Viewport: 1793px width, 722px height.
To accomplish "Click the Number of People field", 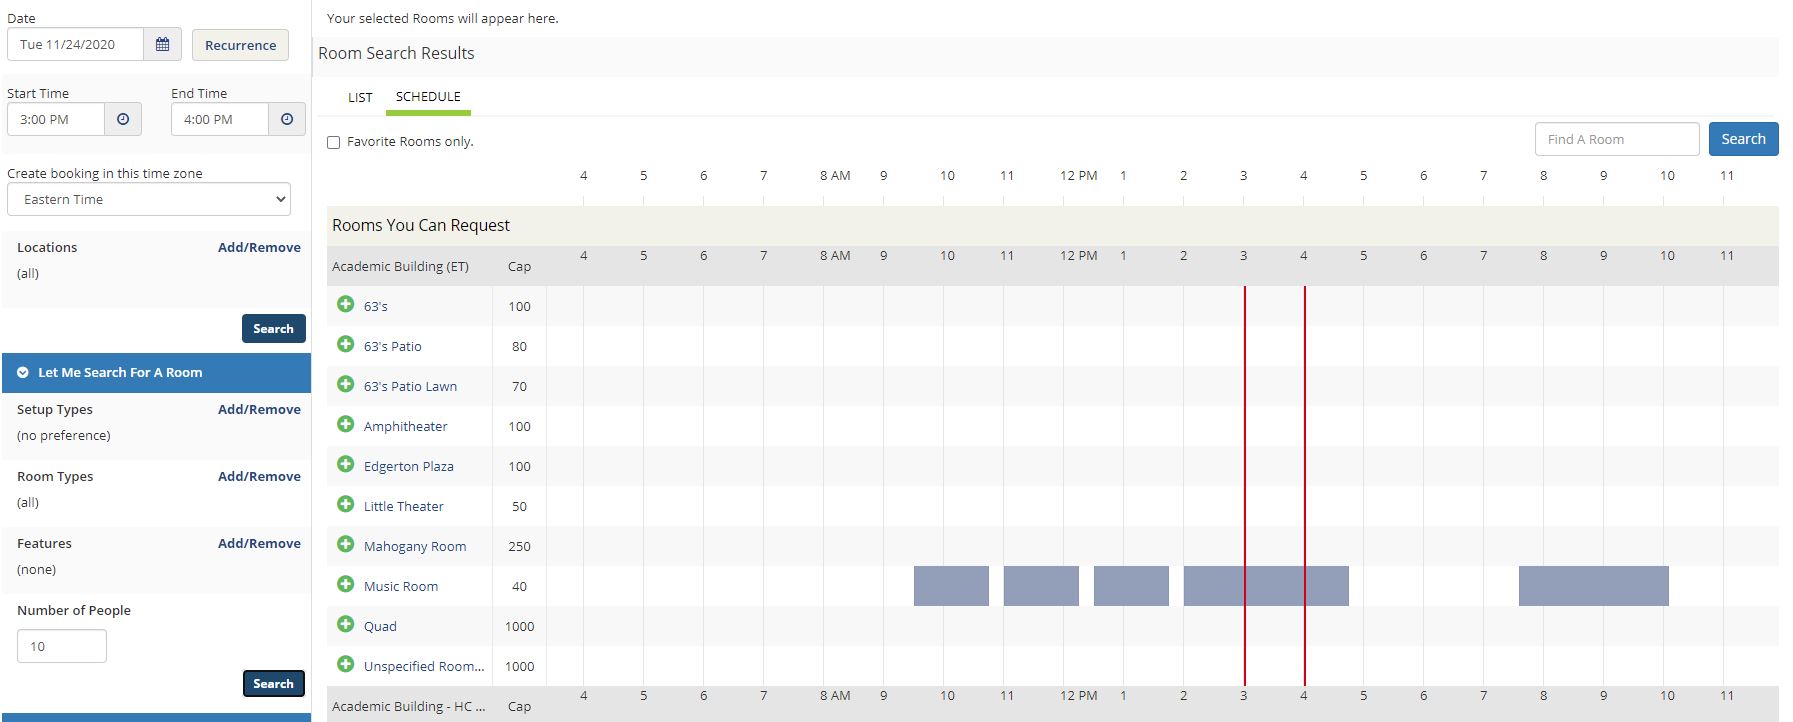I will pyautogui.click(x=62, y=646).
